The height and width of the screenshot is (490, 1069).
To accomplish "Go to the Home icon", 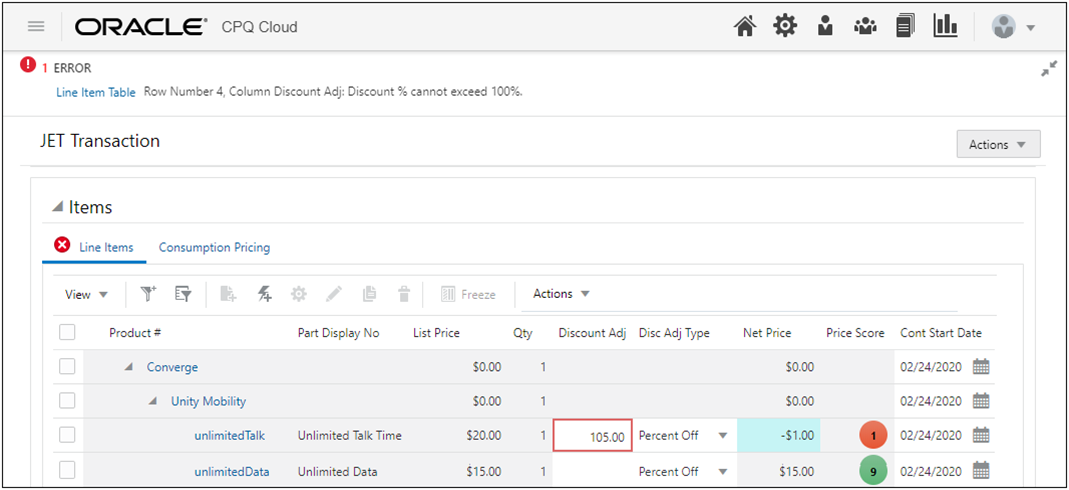I will tap(745, 27).
